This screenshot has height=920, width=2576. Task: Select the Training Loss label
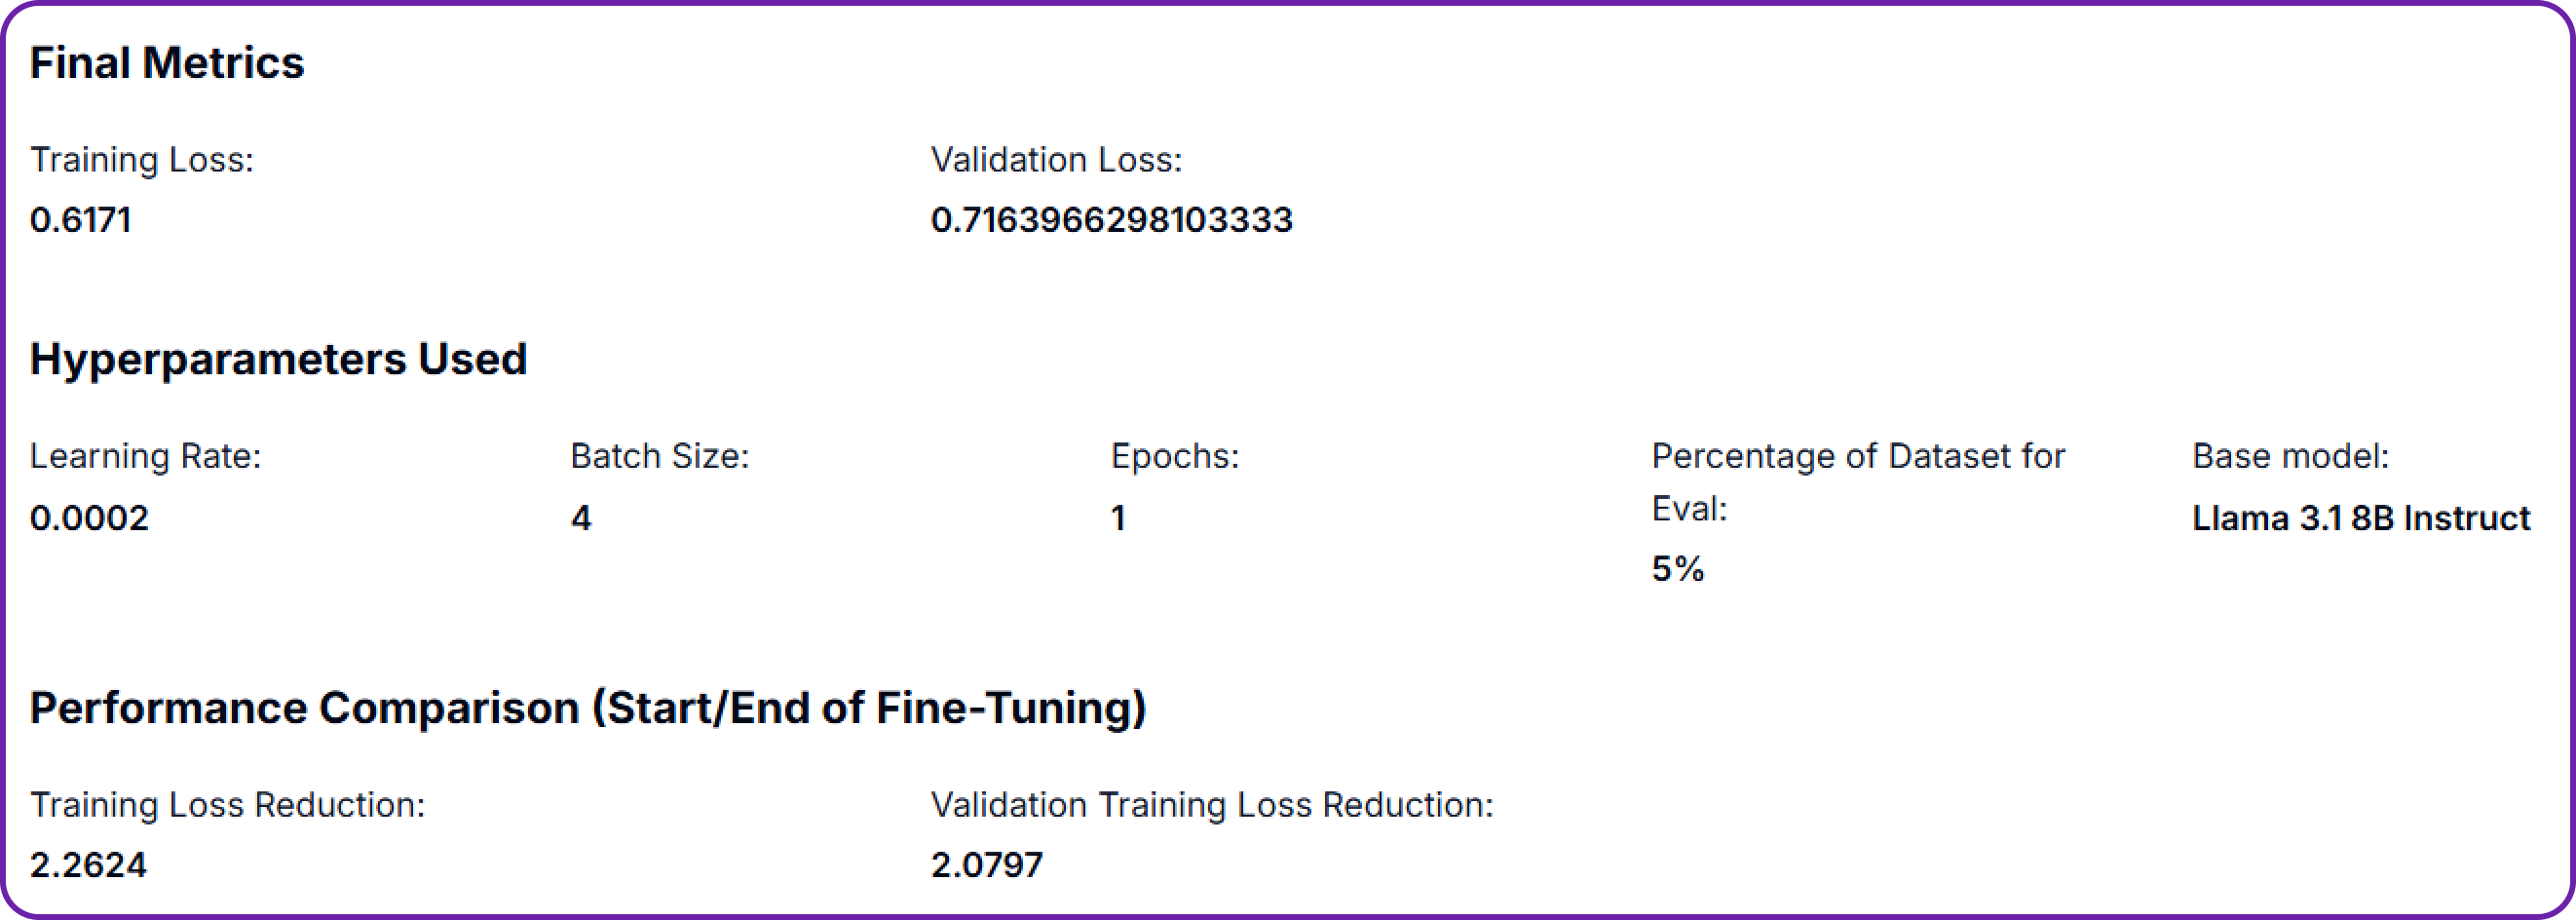click(142, 160)
